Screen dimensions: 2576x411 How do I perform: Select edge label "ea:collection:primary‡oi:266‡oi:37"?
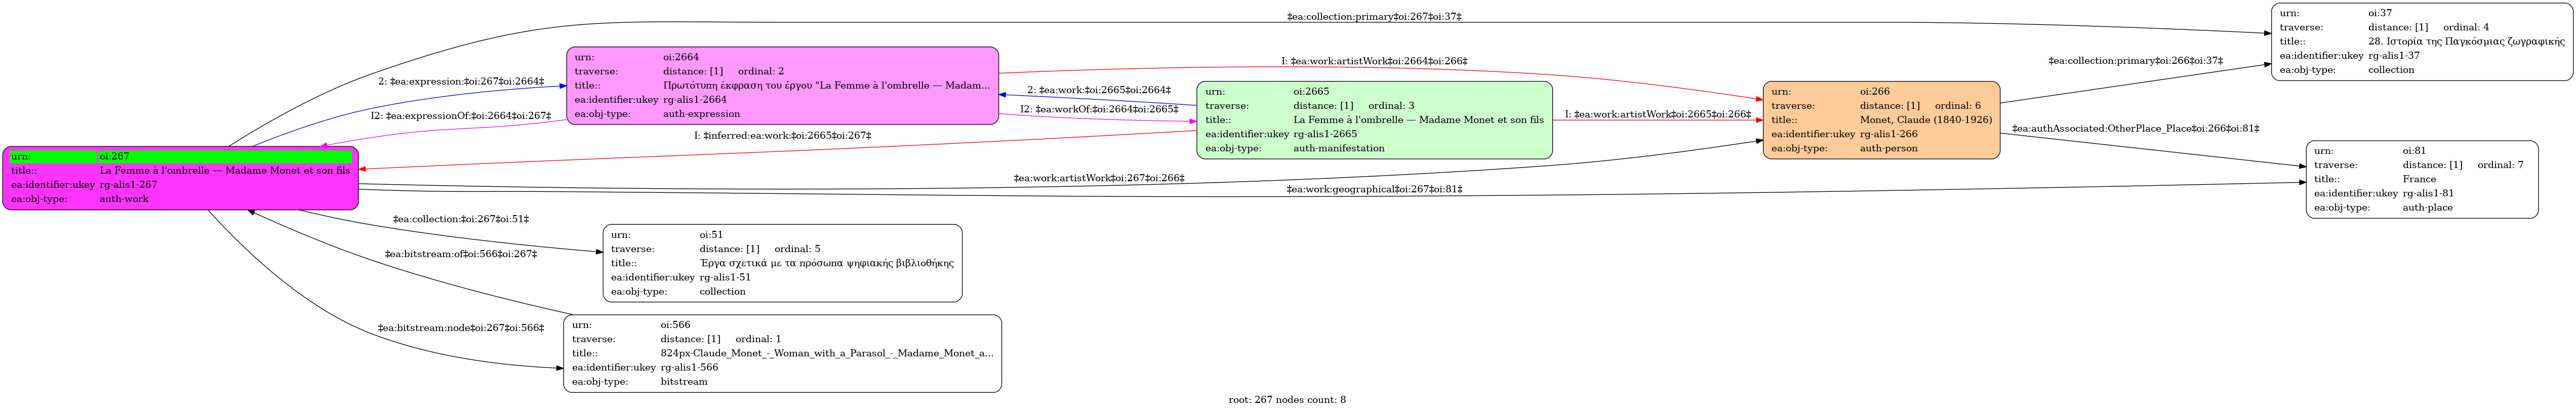point(2135,61)
